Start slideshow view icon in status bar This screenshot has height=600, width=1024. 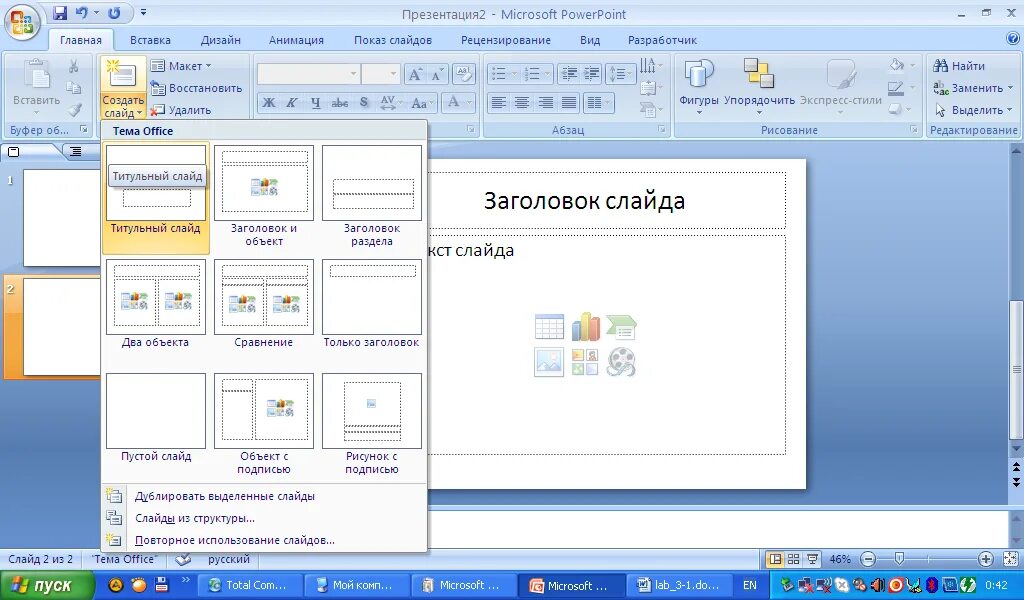point(812,560)
